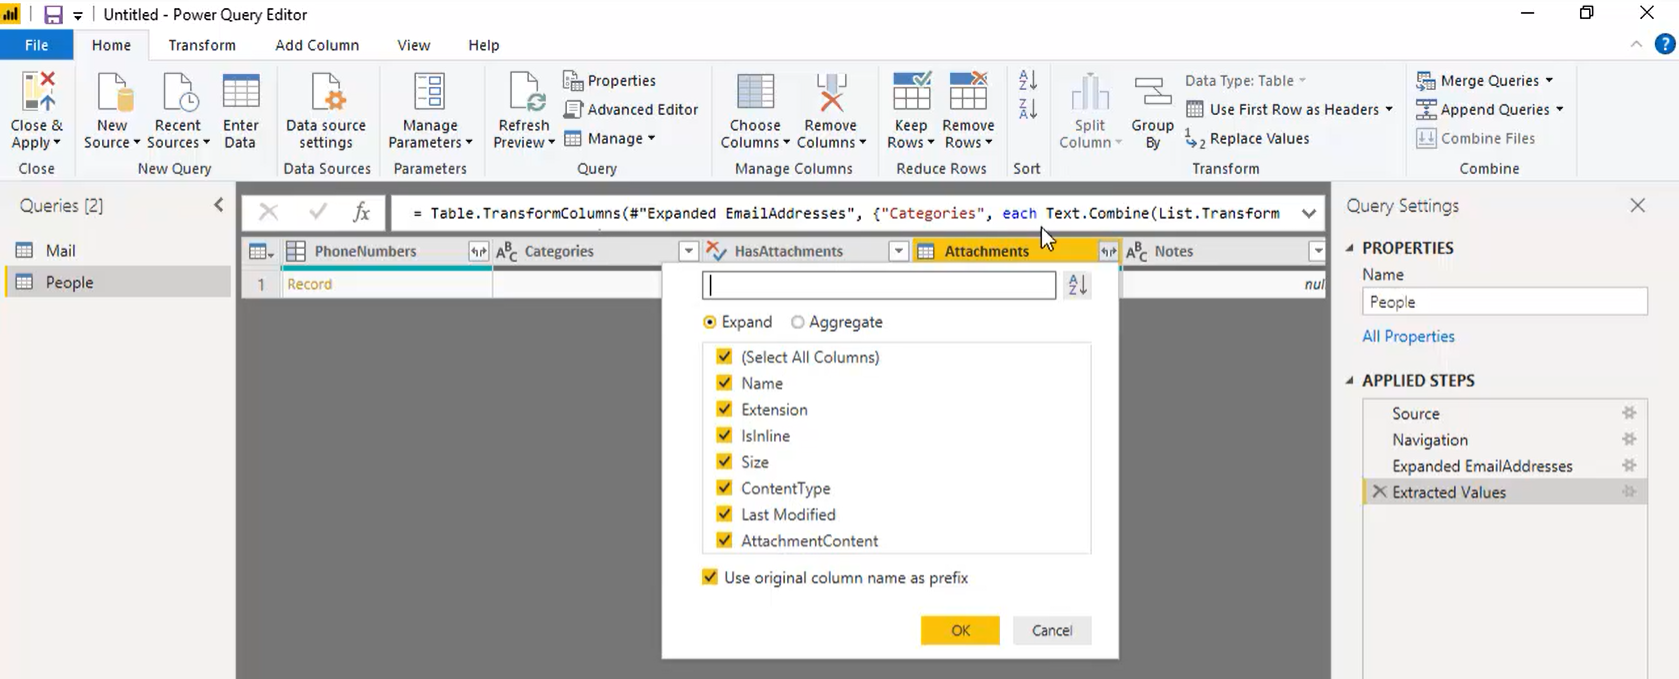Click the Group By icon
Viewport: 1679px width, 679px height.
tap(1152, 92)
